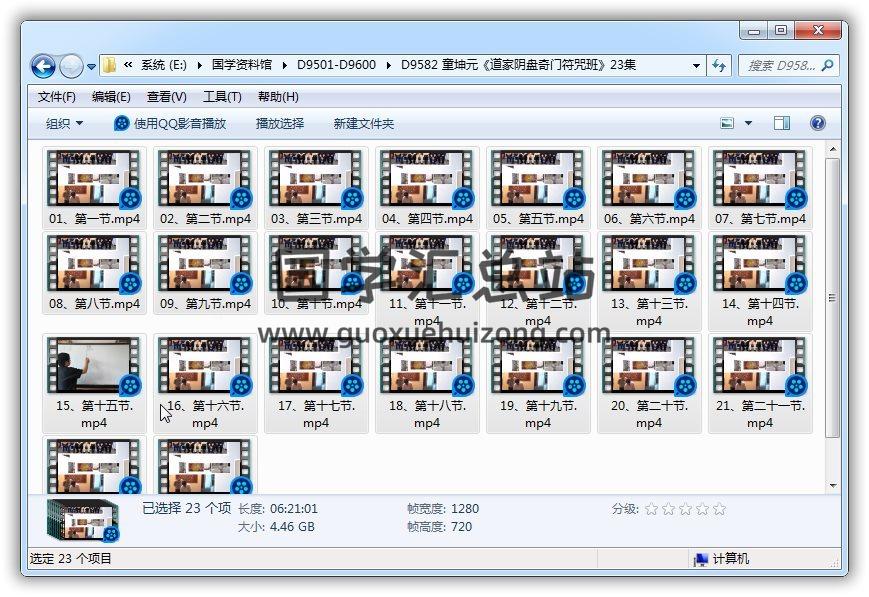
Task: Open the help question mark icon
Action: (x=817, y=123)
